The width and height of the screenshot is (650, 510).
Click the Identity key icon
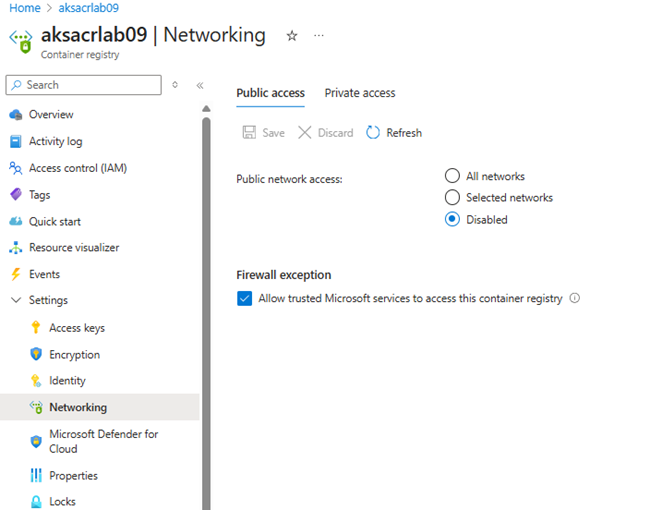[x=36, y=381]
